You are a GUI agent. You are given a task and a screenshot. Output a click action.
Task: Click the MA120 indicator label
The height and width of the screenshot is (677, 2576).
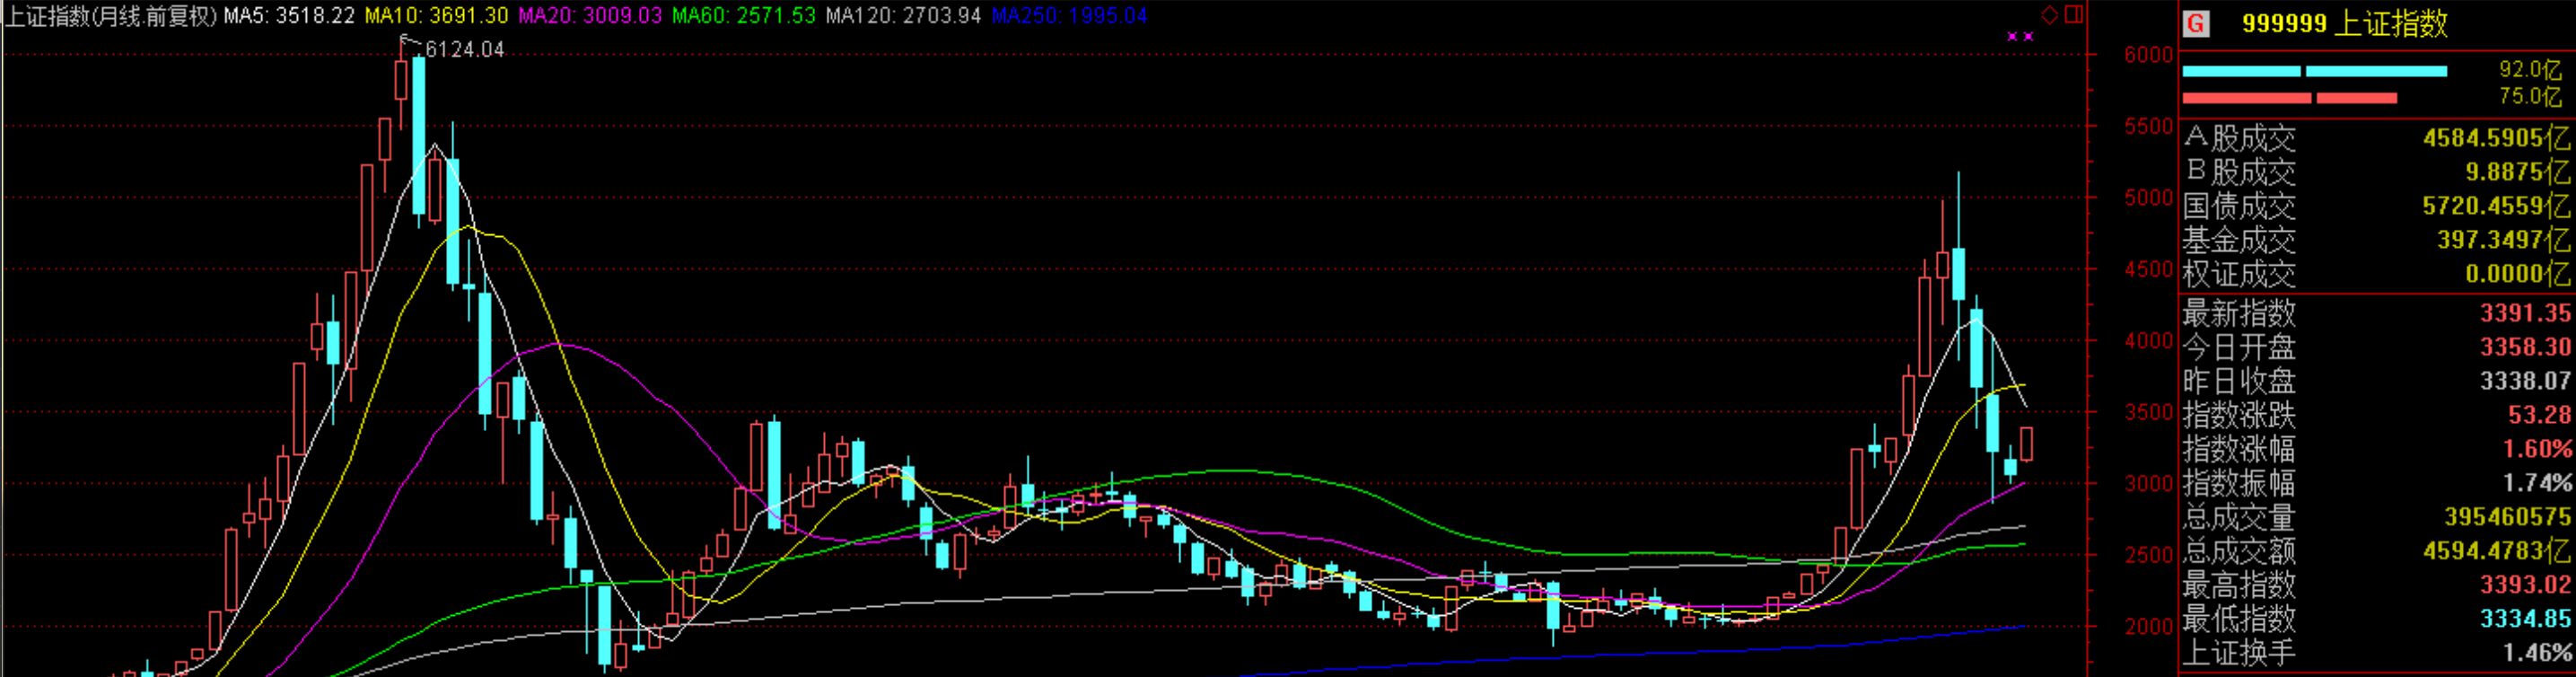[903, 16]
